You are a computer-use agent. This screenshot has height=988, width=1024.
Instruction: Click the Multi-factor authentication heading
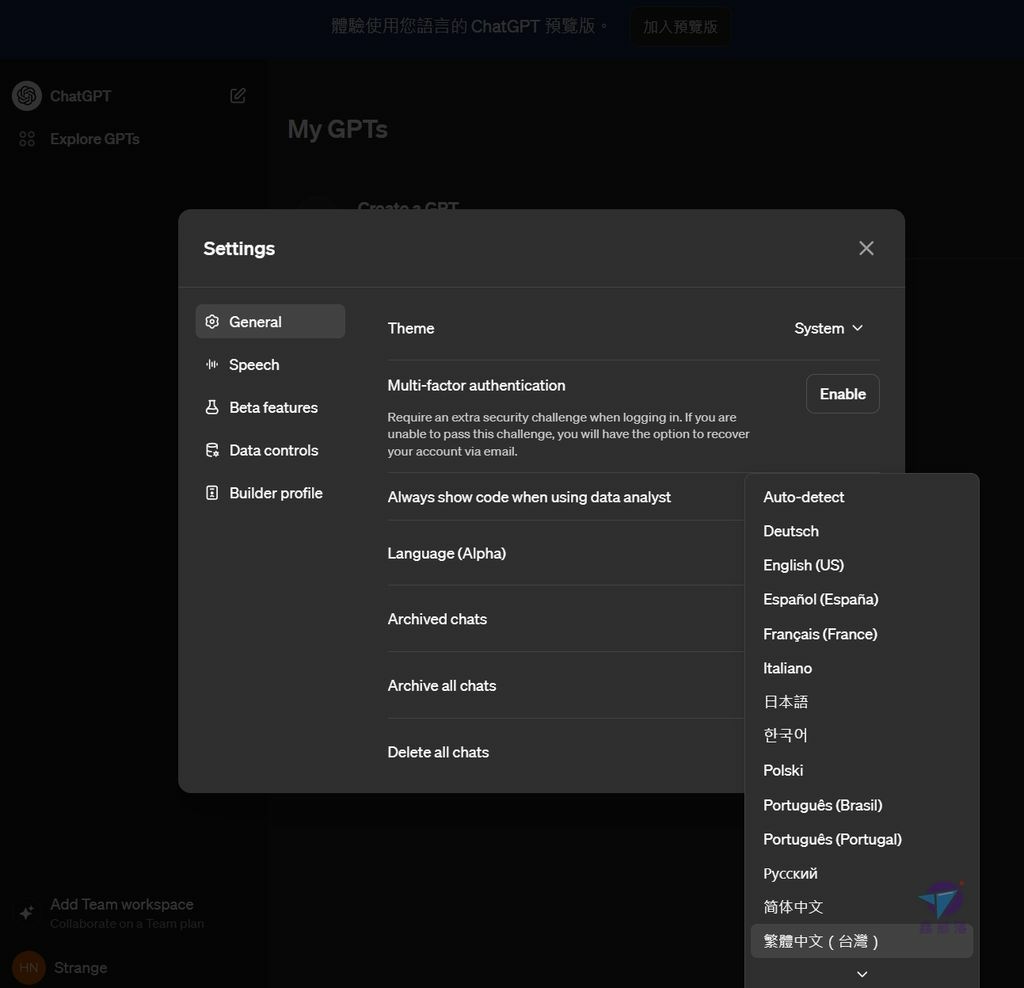[476, 385]
